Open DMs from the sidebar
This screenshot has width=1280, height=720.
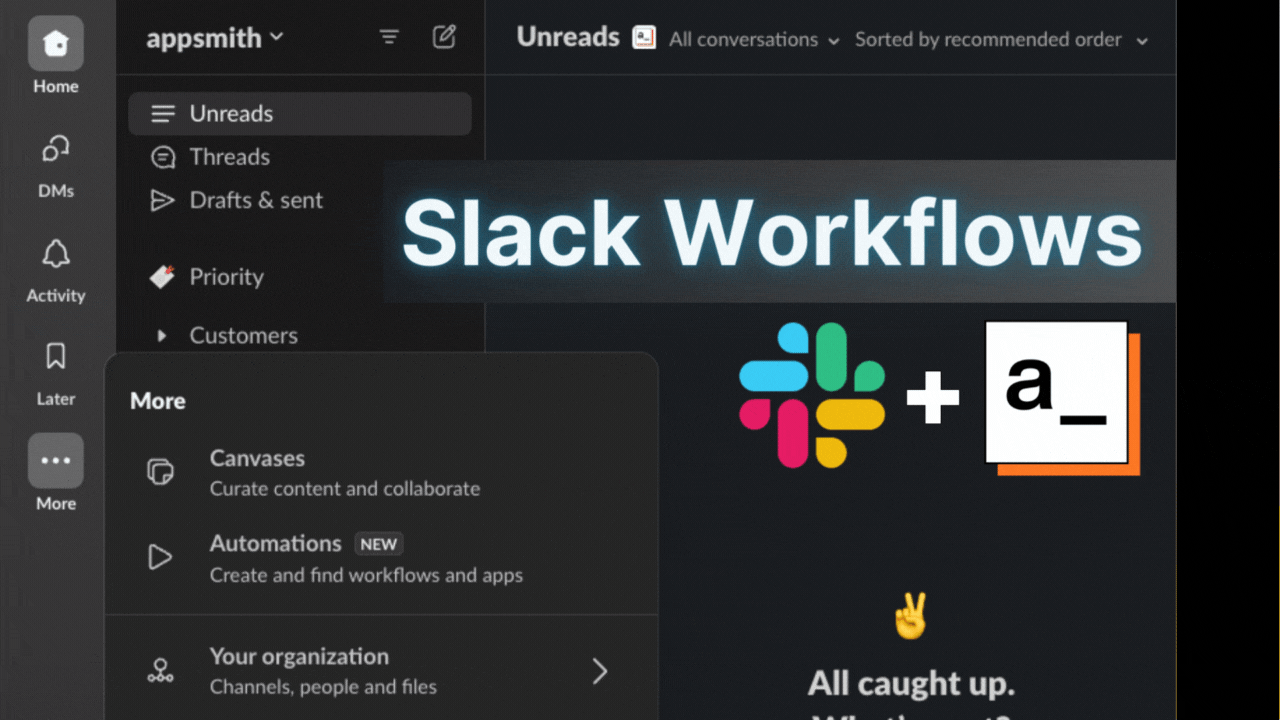[x=56, y=151]
